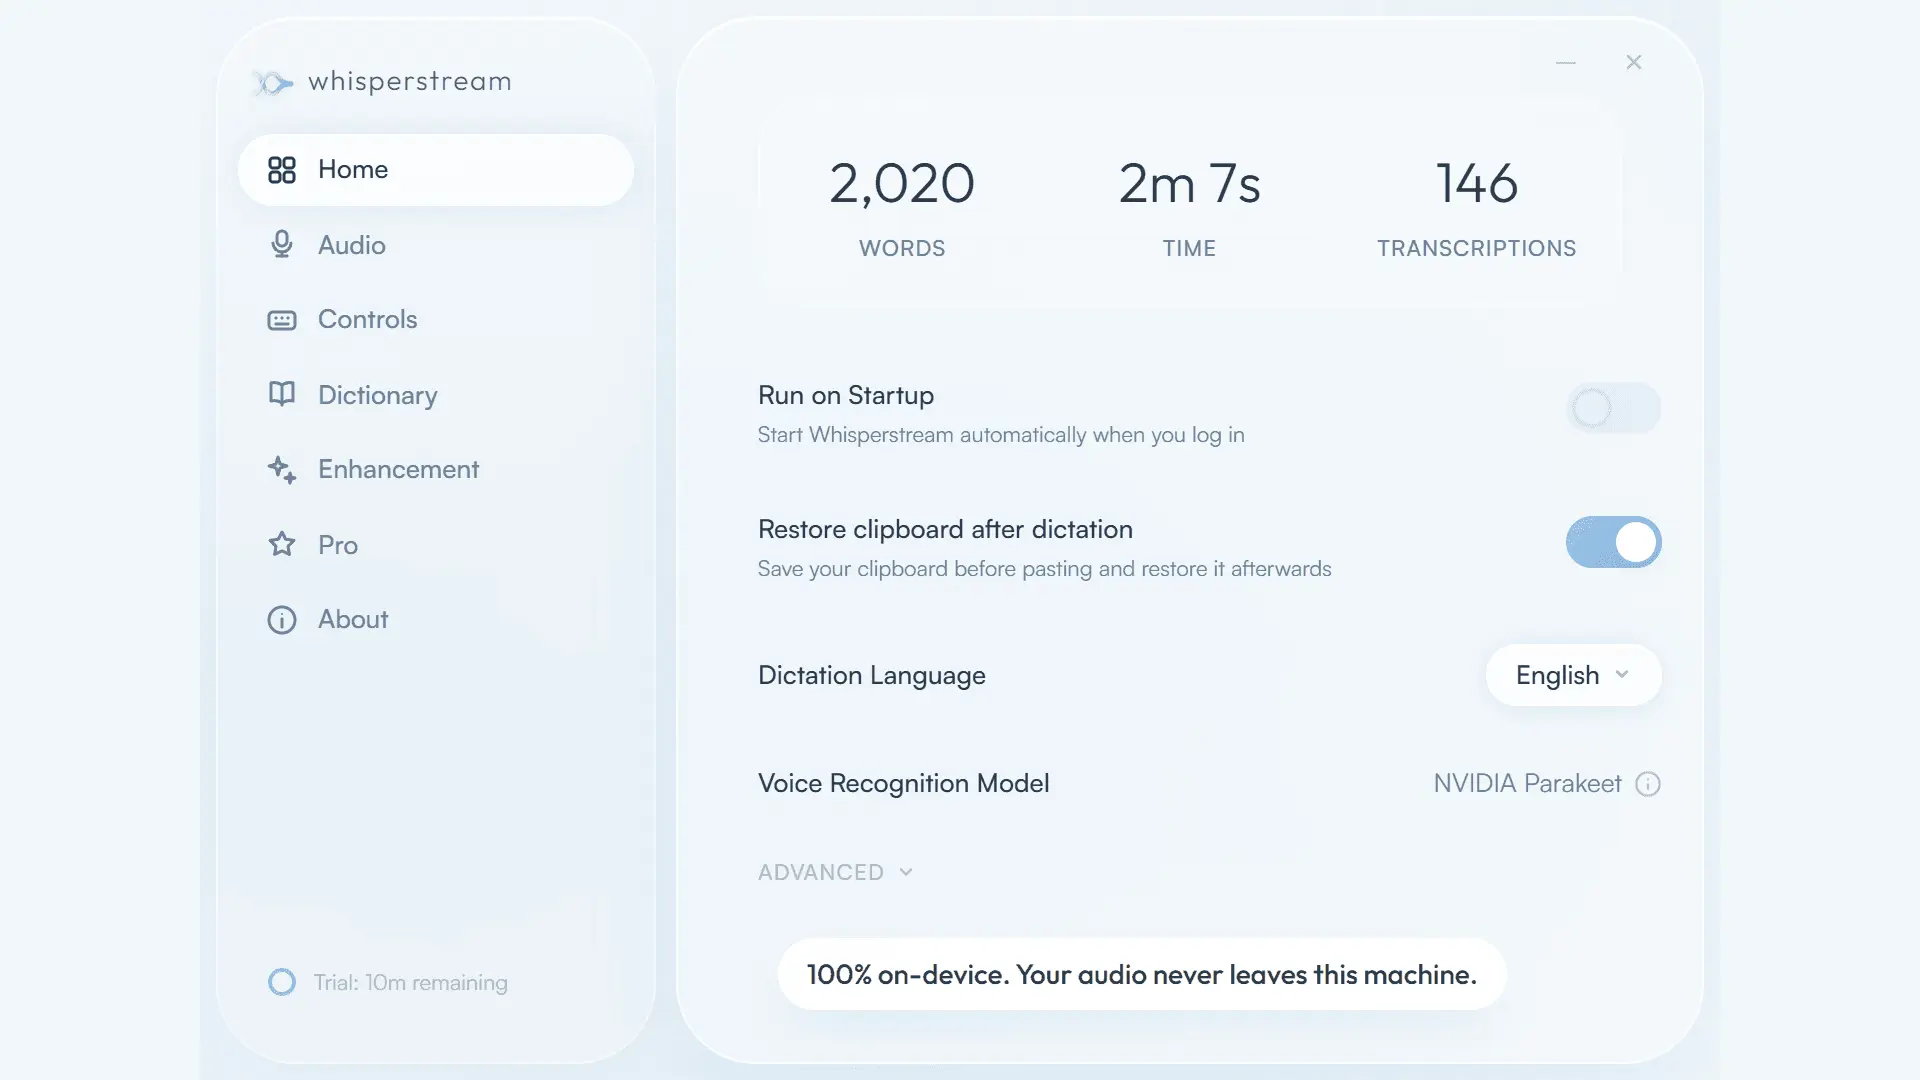Click the Pro star icon

(x=282, y=544)
